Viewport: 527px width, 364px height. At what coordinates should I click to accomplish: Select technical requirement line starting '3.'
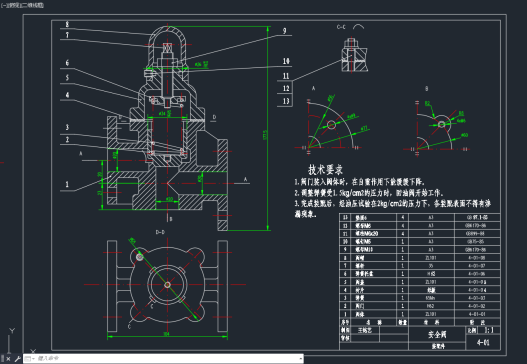(x=392, y=208)
